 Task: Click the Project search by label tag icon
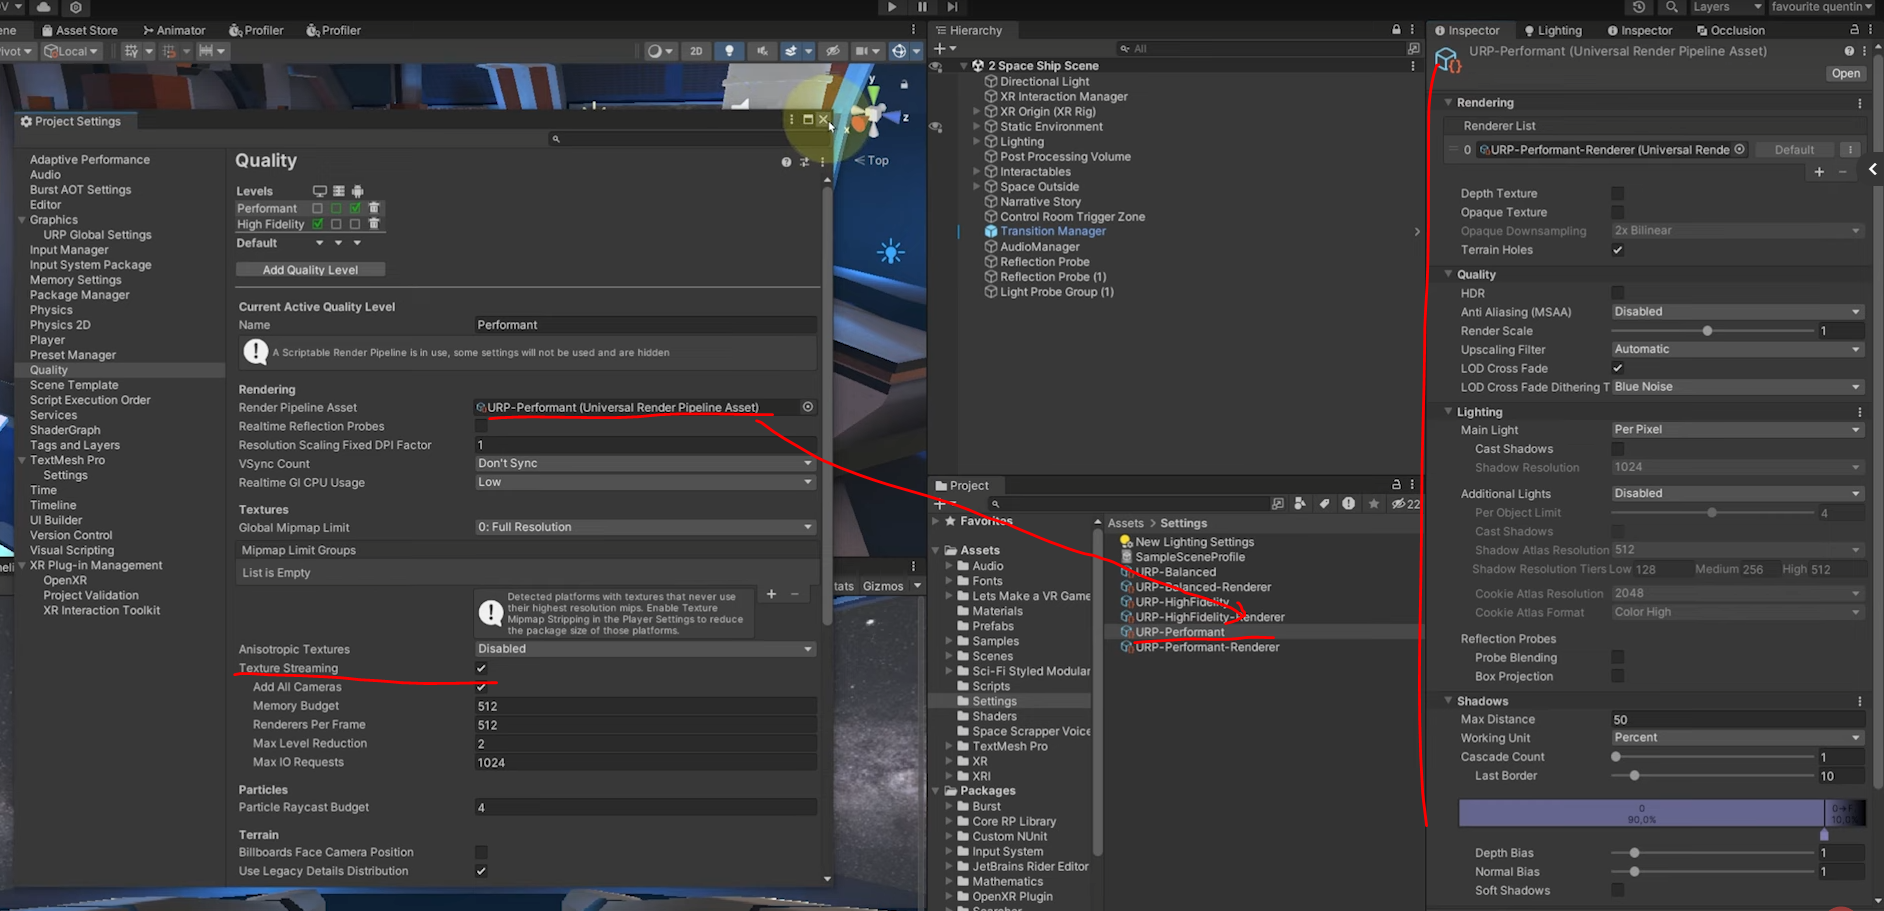coord(1324,504)
